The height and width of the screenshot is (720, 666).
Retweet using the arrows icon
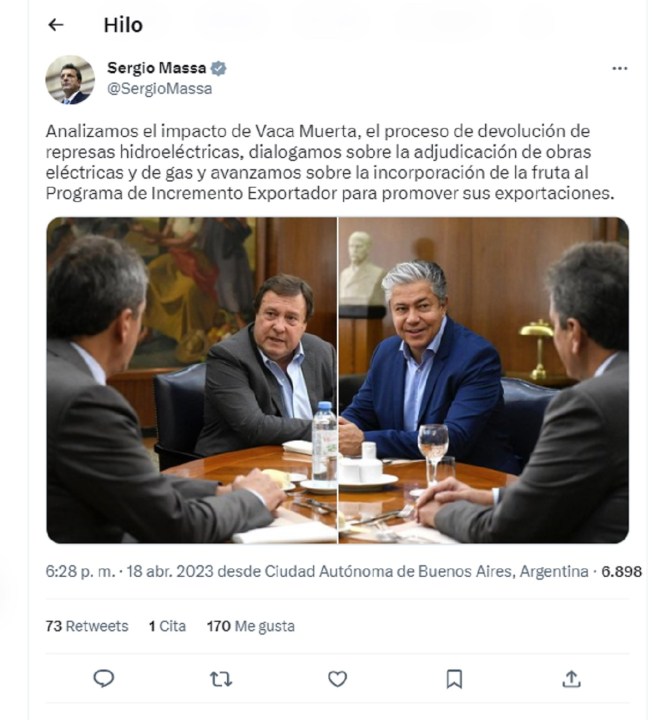click(x=221, y=679)
